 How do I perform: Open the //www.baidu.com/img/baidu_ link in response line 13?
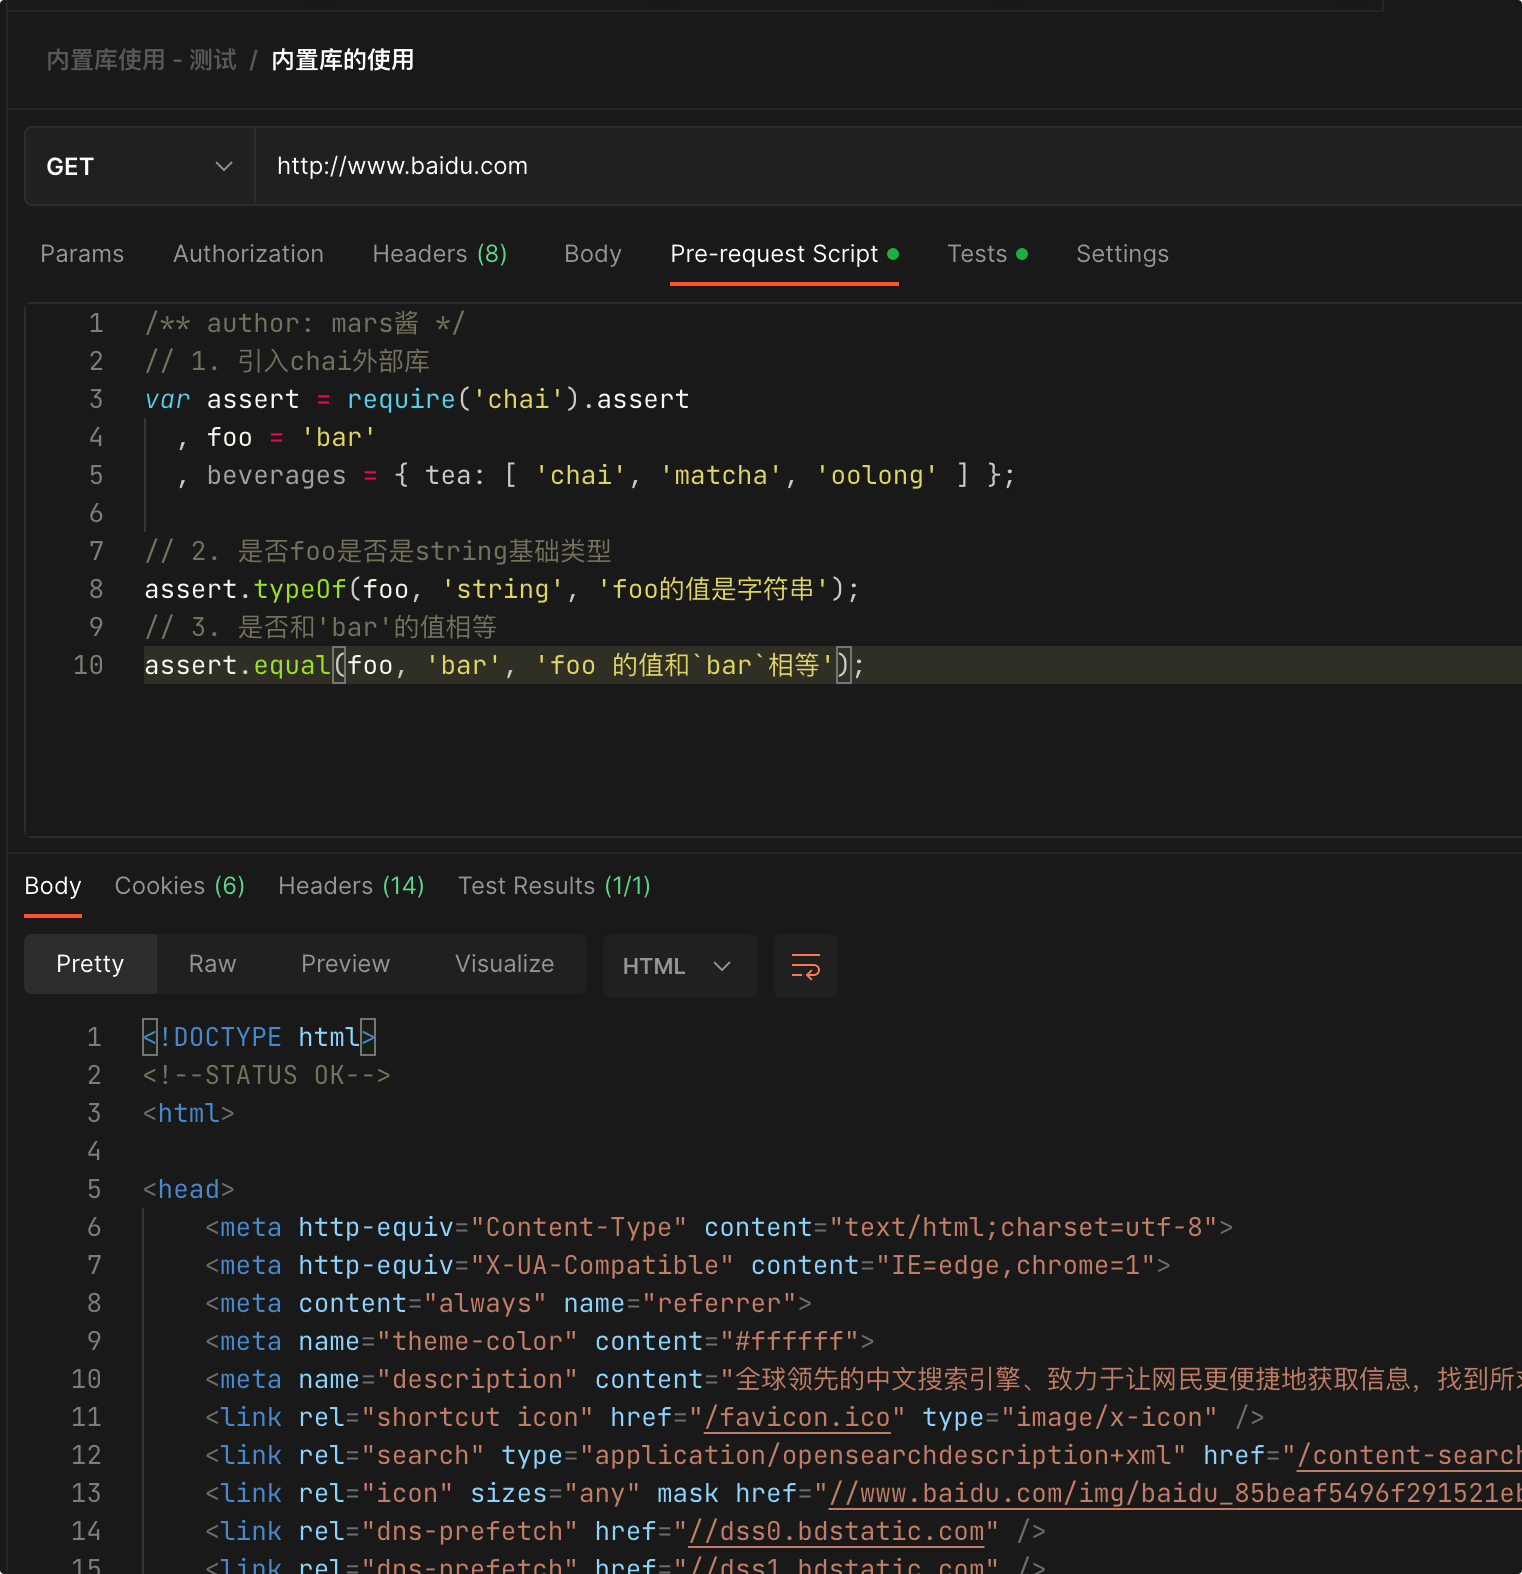coord(1175,1494)
